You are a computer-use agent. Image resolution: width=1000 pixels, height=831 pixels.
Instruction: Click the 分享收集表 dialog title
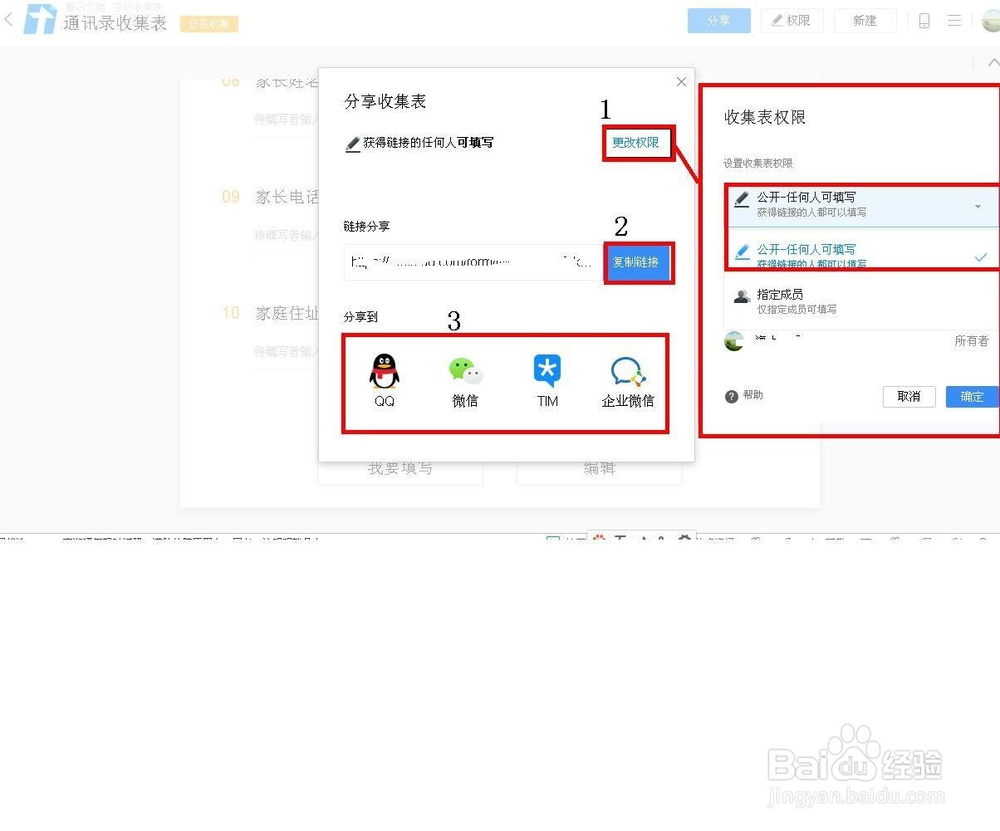pyautogui.click(x=385, y=101)
